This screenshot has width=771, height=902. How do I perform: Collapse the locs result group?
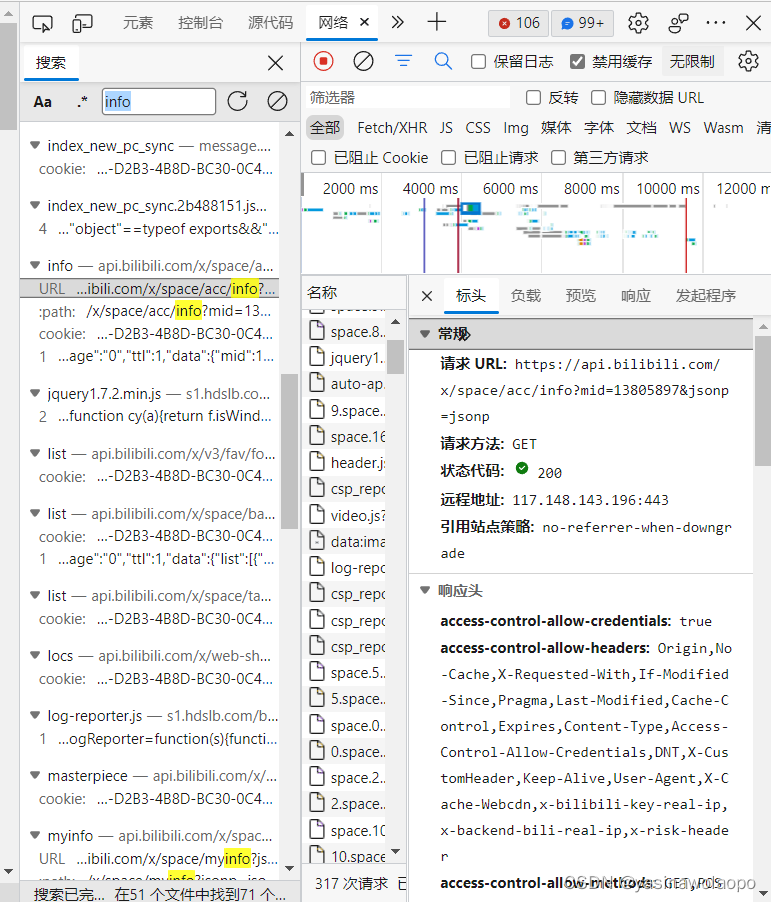[x=35, y=655]
